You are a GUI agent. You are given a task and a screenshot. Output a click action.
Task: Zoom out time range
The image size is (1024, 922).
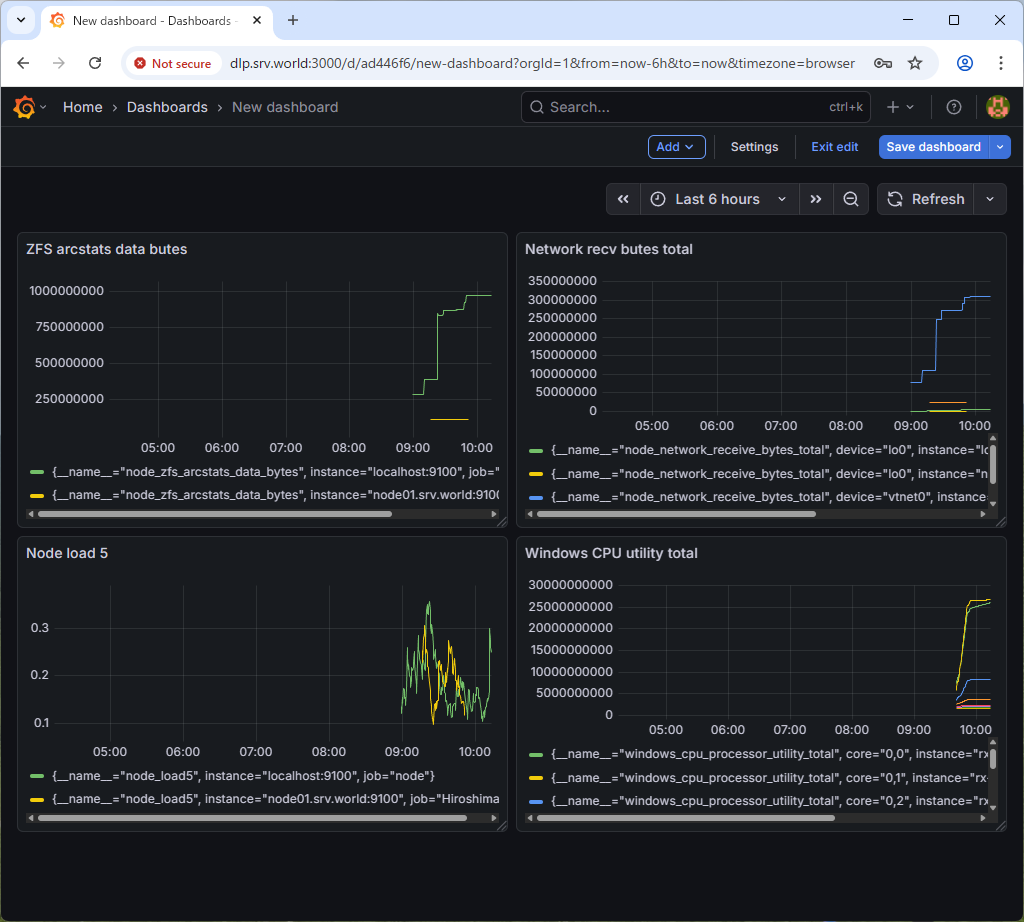coord(851,199)
